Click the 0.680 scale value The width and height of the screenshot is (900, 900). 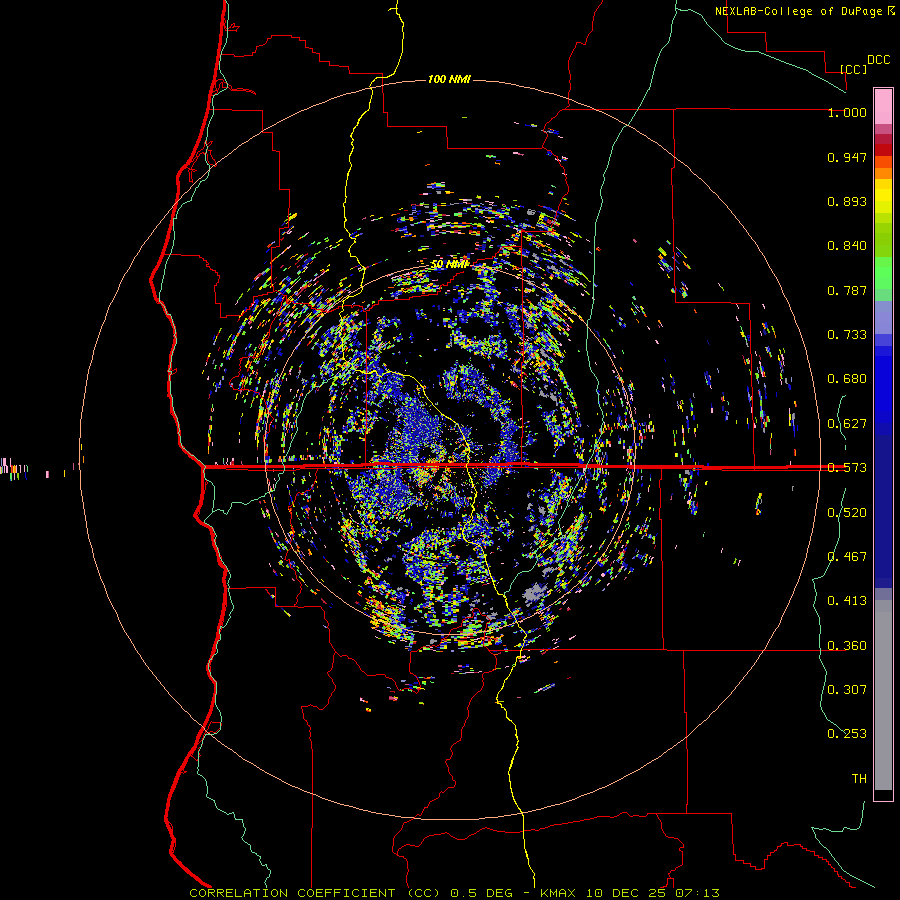point(847,379)
